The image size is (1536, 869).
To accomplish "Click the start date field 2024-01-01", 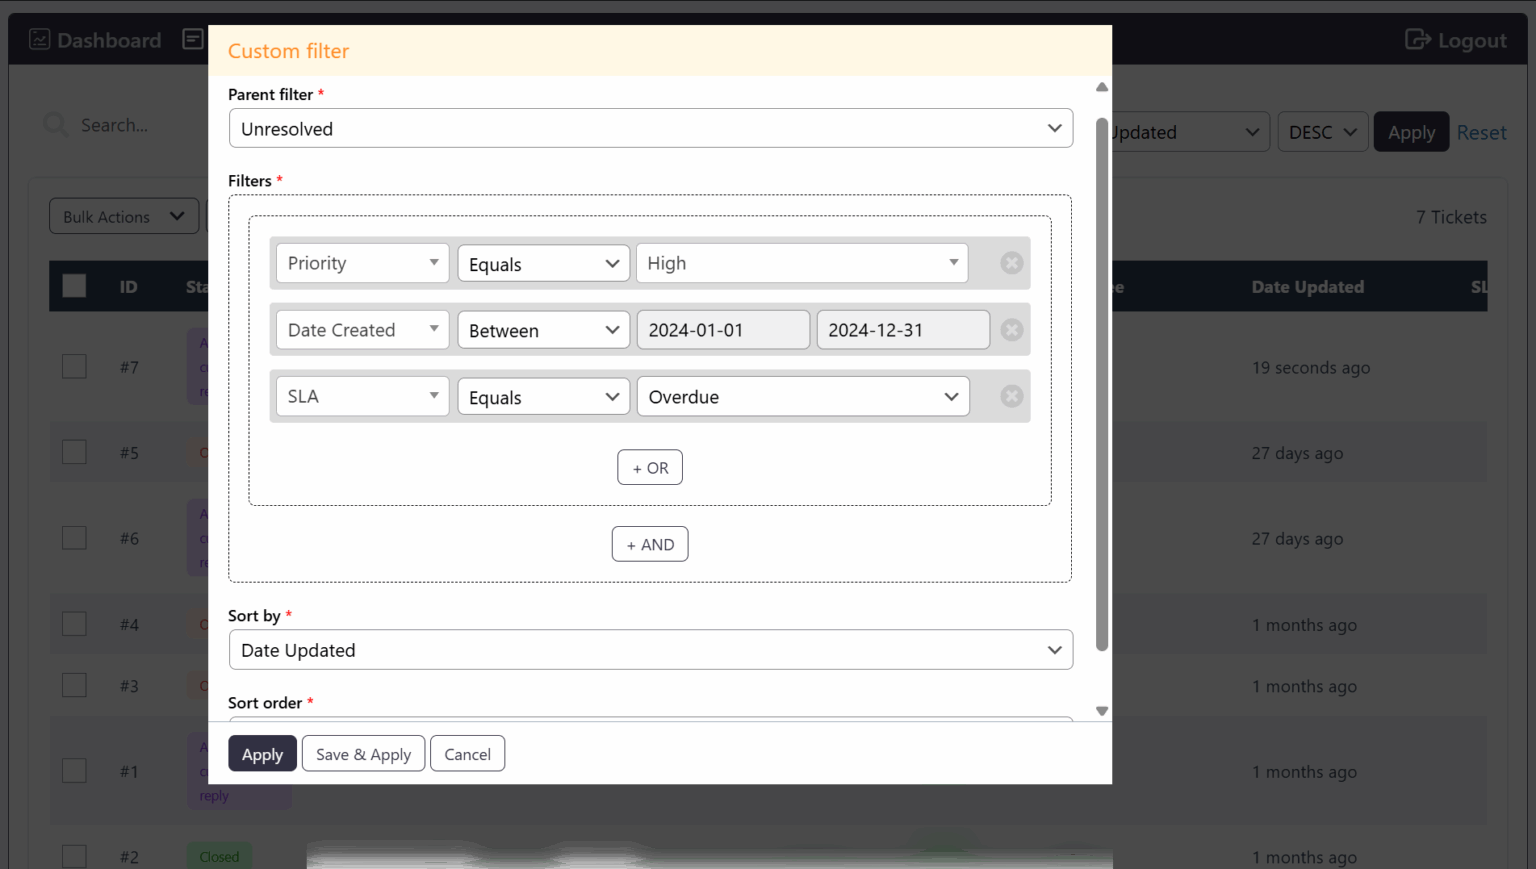I will (x=722, y=330).
